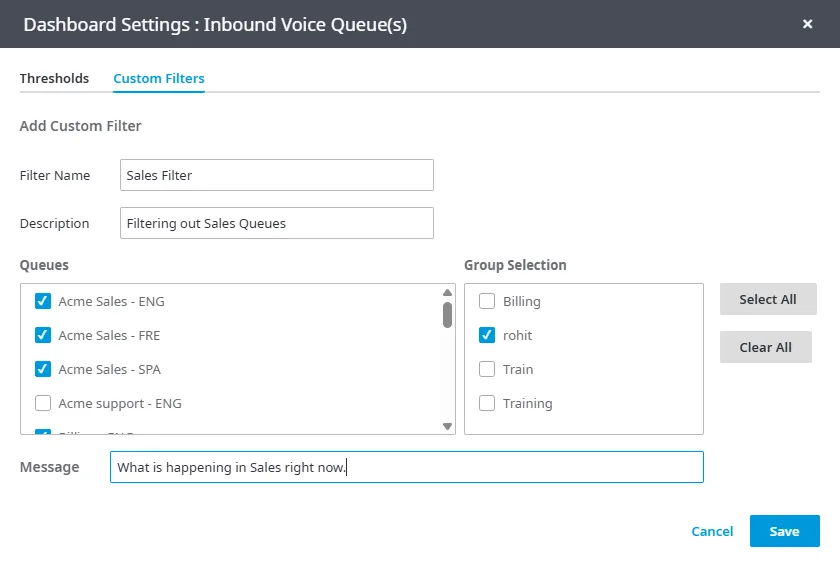840x571 pixels.
Task: Click the Clear All button
Action: (x=766, y=347)
